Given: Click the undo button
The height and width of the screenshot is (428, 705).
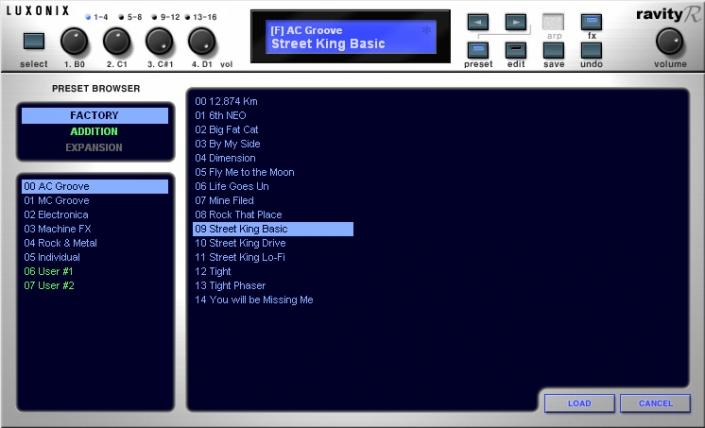Looking at the screenshot, I should coord(591,50).
